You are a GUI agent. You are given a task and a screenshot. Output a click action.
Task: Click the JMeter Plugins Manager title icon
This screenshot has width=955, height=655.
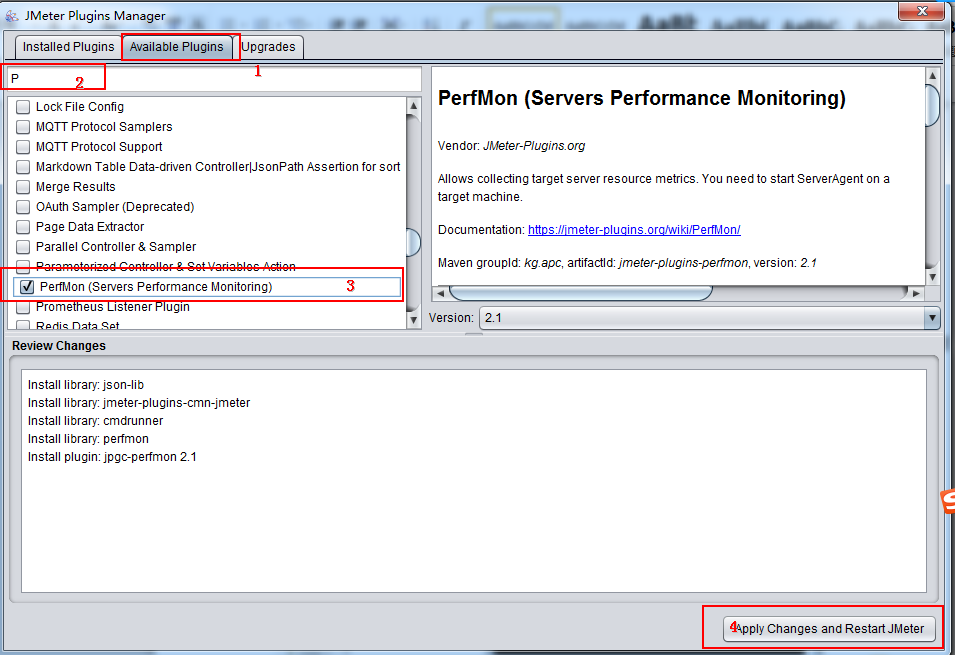pyautogui.click(x=12, y=16)
